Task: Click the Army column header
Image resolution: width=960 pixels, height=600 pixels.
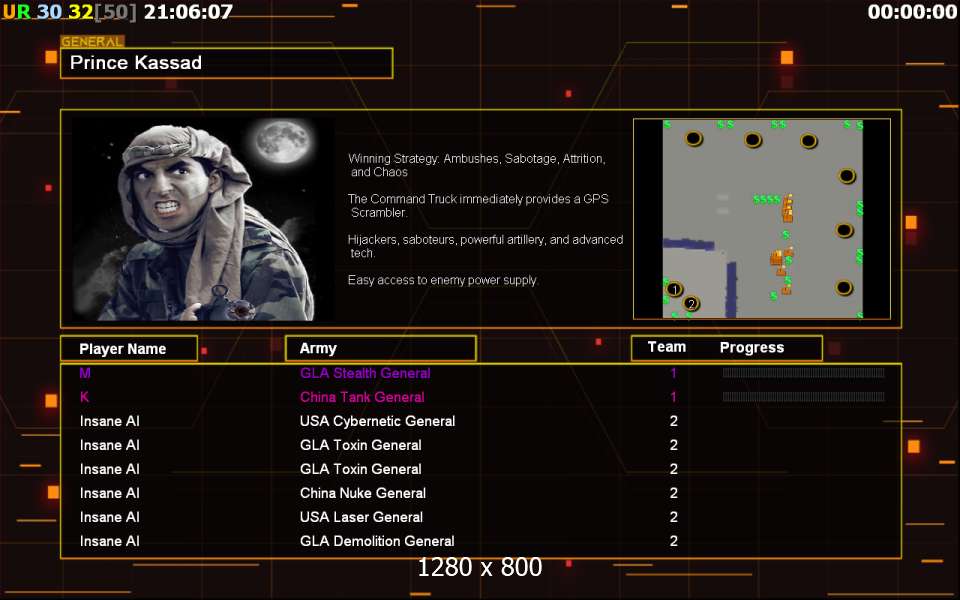Action: tap(380, 348)
